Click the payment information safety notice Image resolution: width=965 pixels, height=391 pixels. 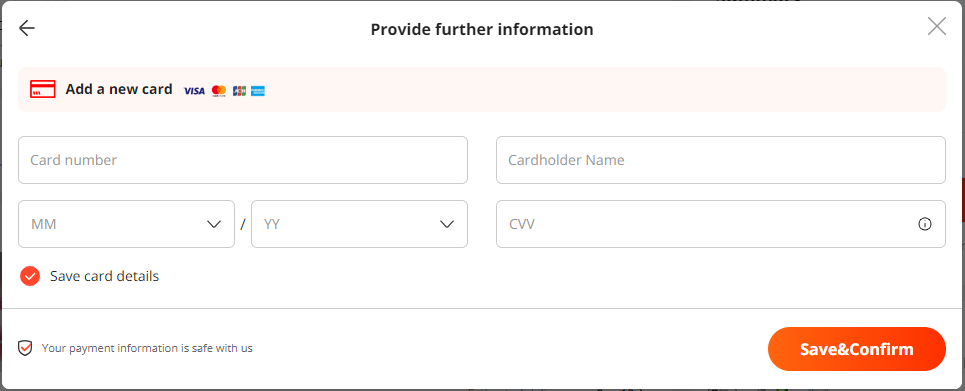click(147, 348)
